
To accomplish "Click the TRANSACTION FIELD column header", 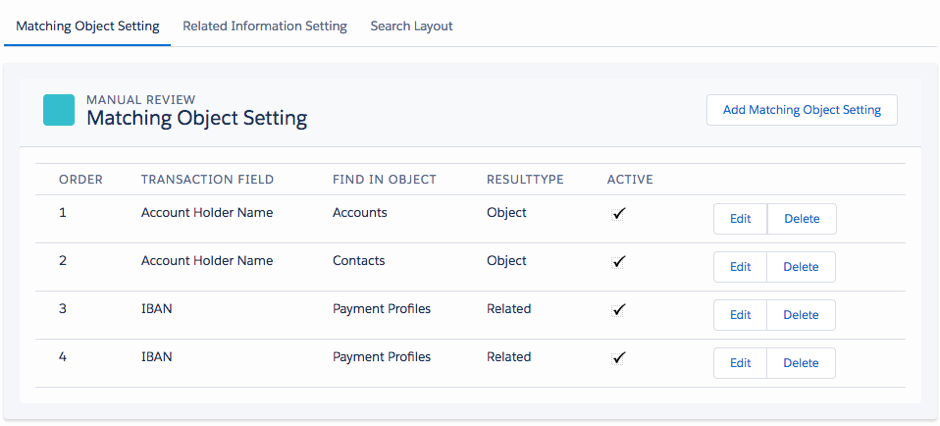I will 207,180.
